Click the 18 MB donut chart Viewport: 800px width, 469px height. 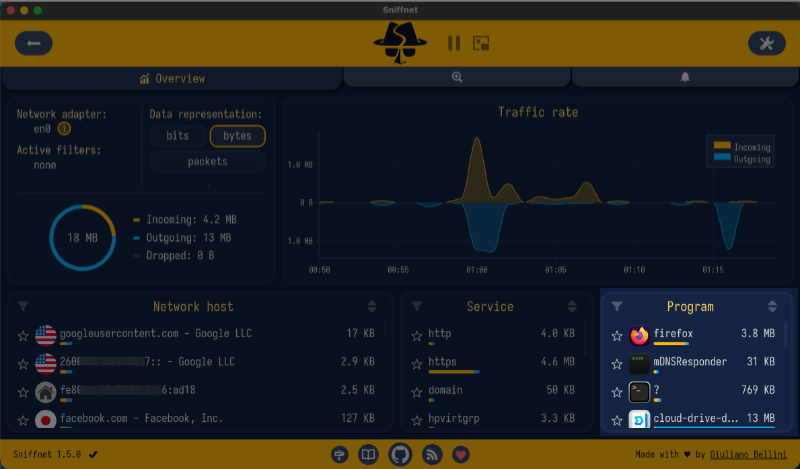(83, 237)
